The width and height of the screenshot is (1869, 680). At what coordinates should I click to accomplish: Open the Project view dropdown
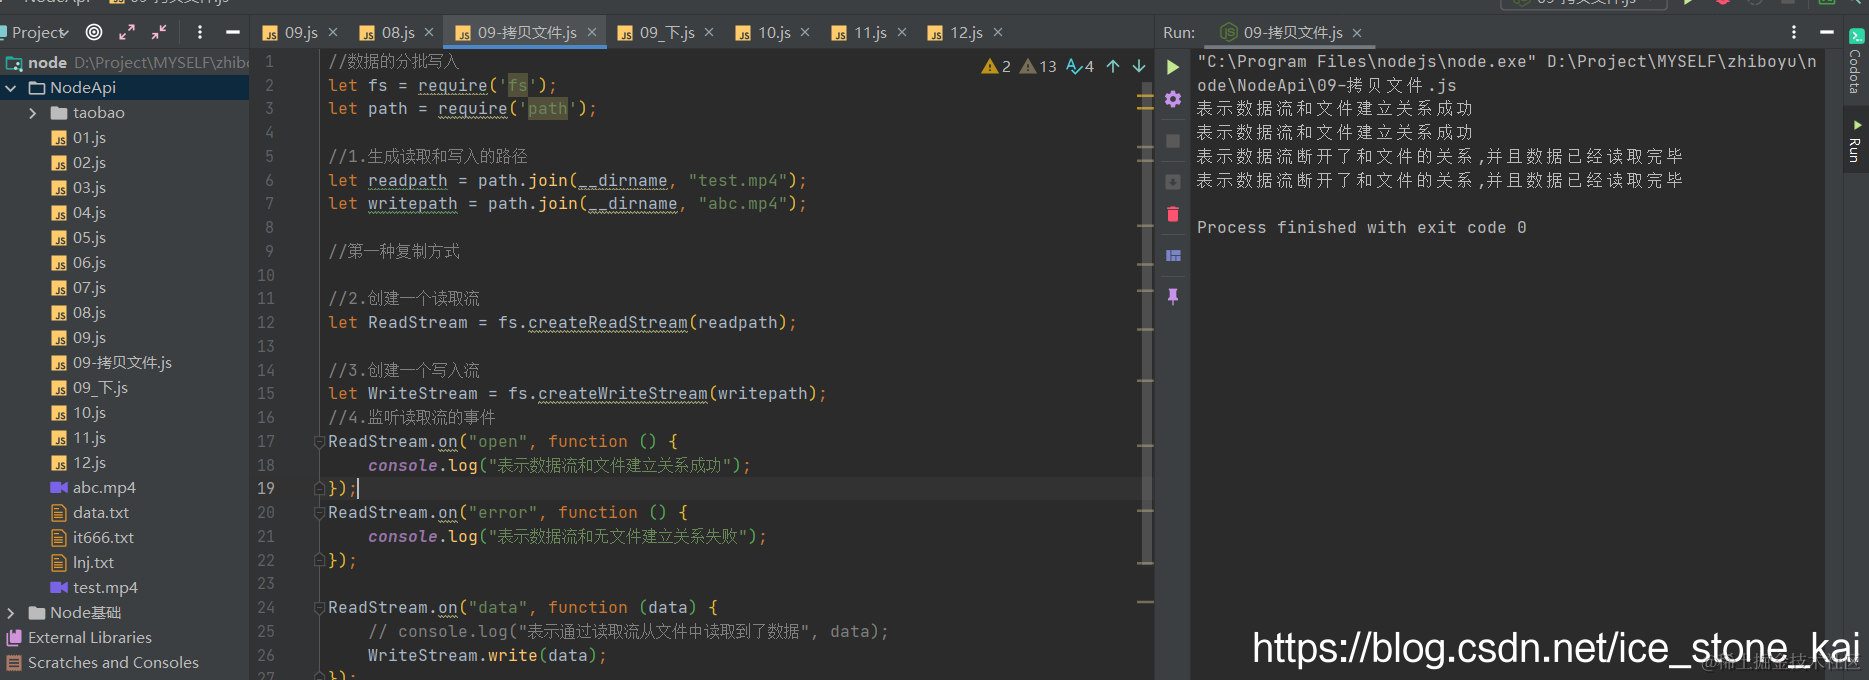coord(40,32)
